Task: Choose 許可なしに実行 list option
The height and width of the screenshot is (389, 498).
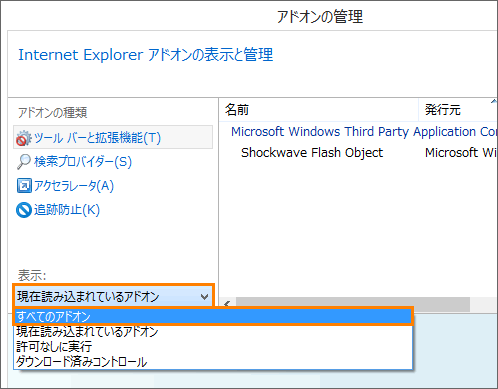Action: (213, 347)
